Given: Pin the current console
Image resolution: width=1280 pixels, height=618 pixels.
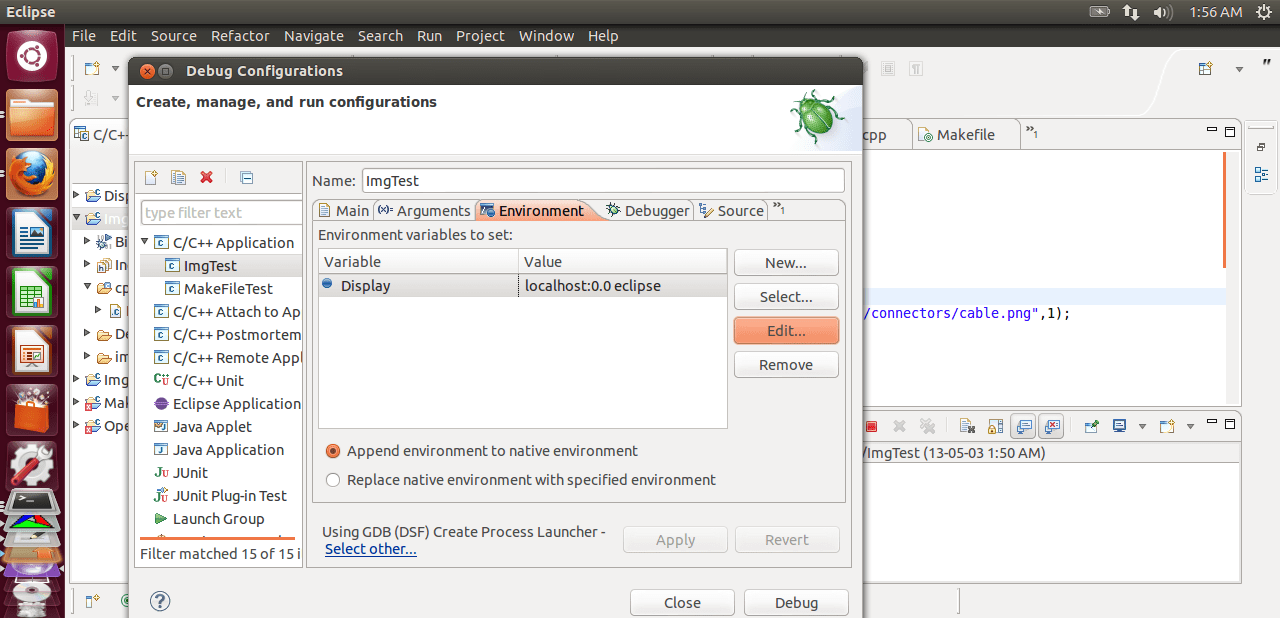Looking at the screenshot, I should [1090, 425].
